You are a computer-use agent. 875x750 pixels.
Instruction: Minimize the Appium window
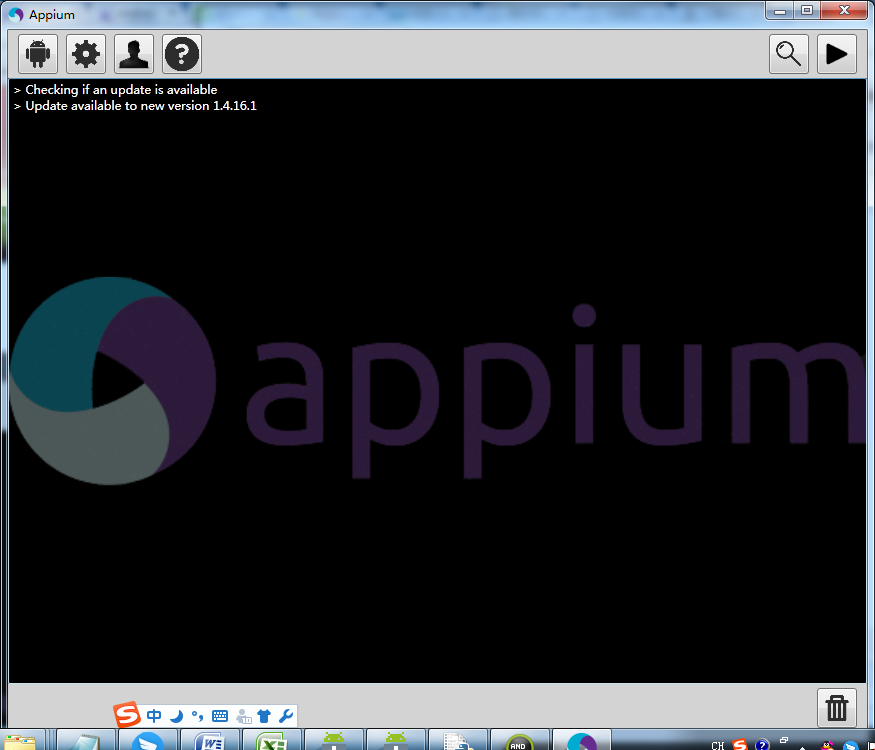pyautogui.click(x=780, y=11)
